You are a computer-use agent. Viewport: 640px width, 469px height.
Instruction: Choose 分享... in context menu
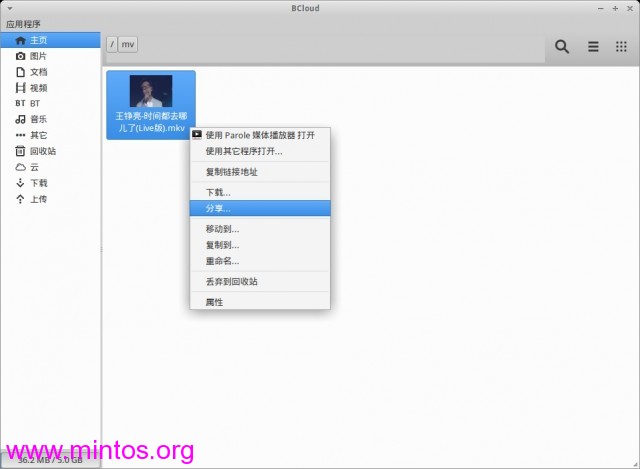260,208
